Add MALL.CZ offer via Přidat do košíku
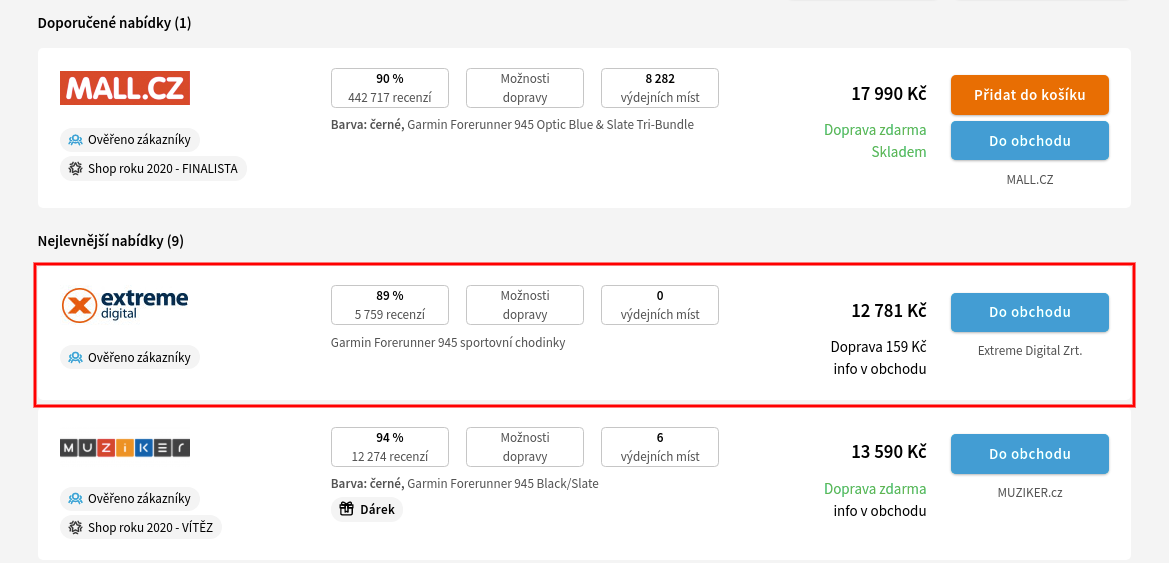 click(1030, 95)
